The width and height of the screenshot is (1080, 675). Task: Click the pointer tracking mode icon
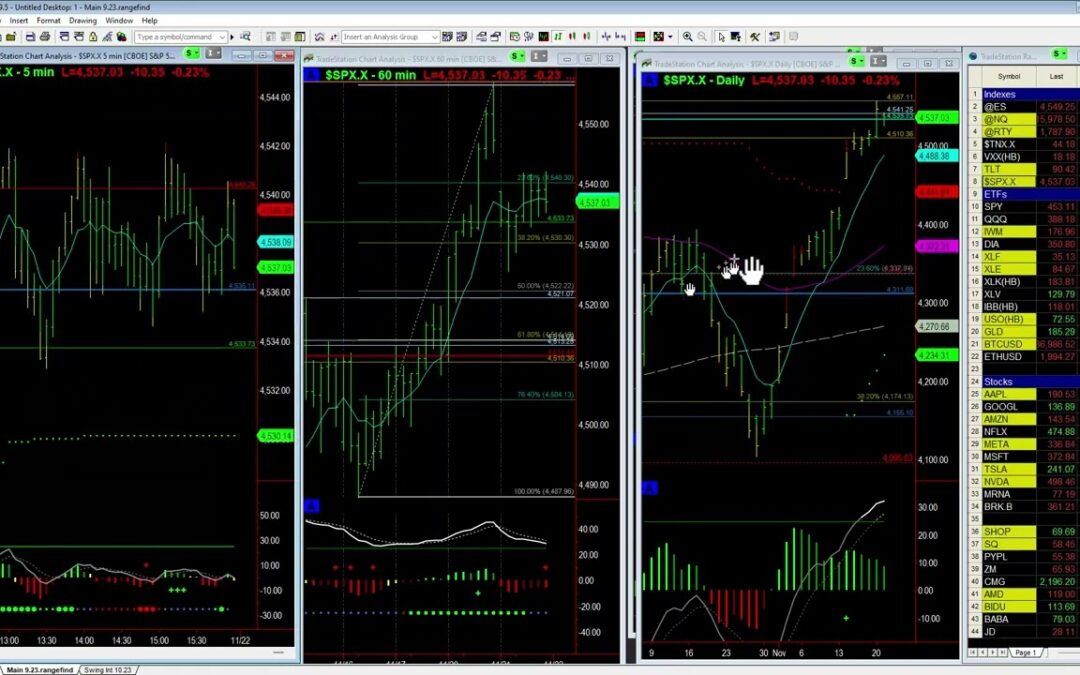(736, 37)
